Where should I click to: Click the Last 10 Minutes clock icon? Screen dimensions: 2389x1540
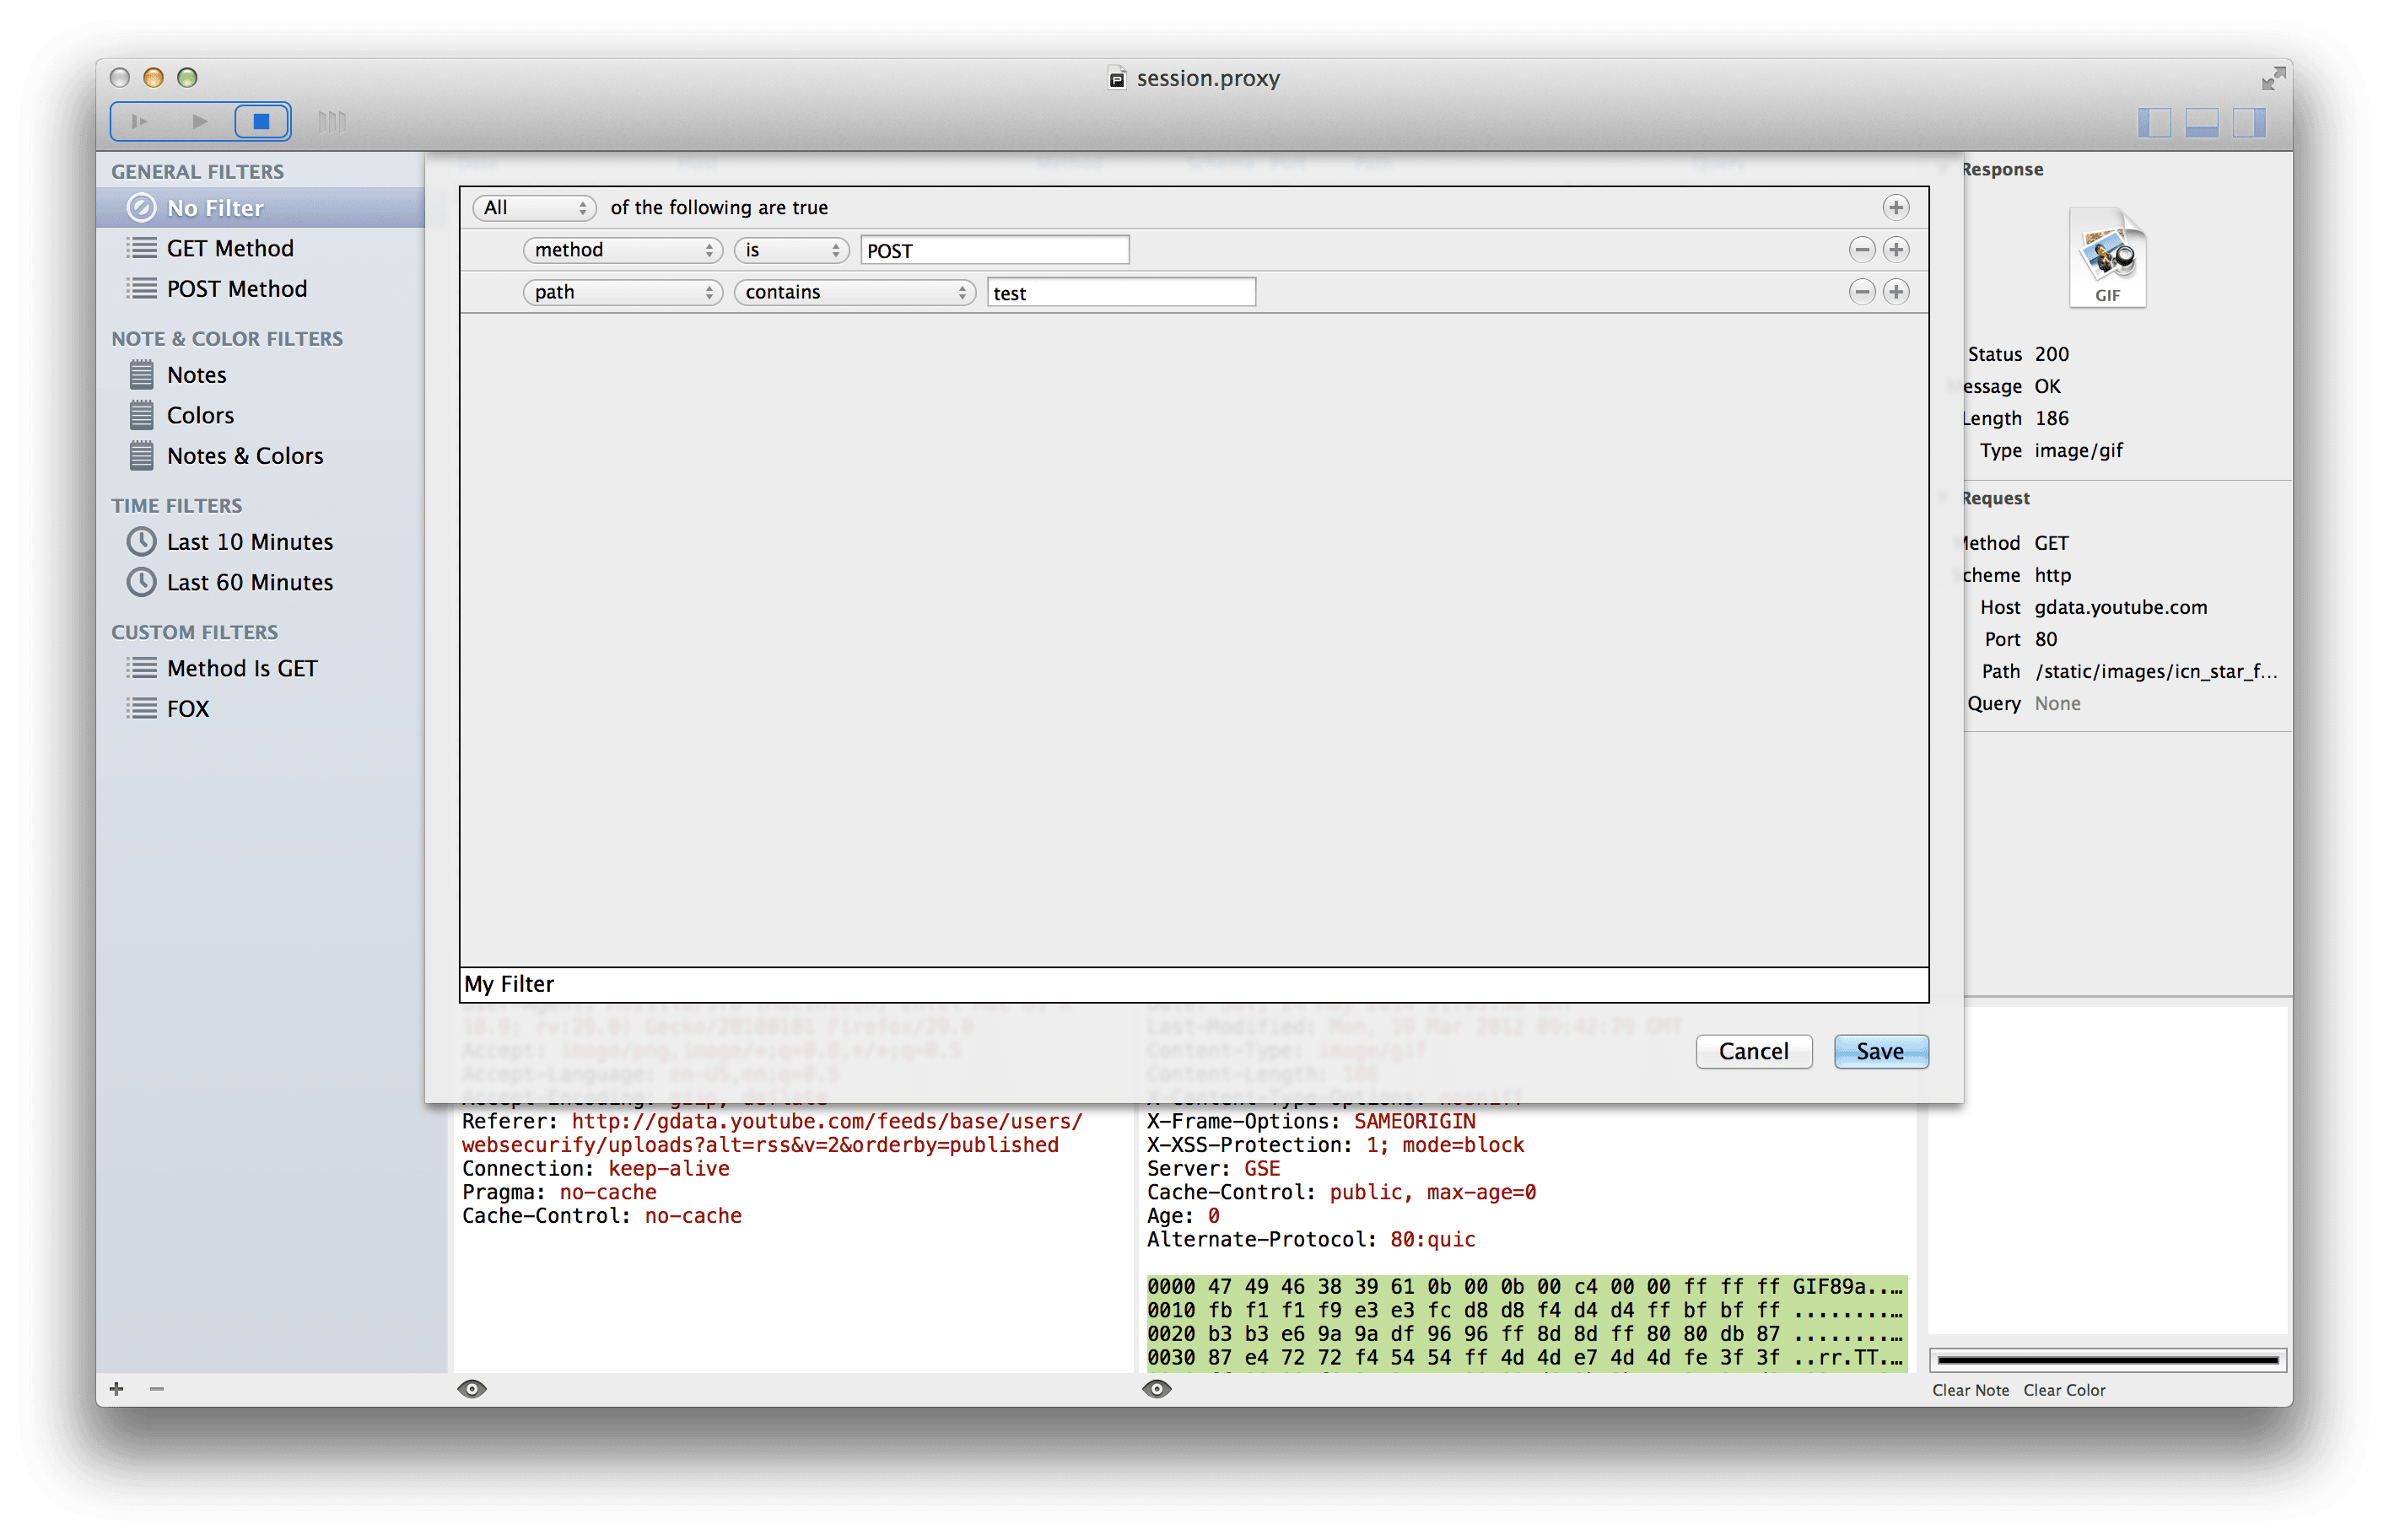click(141, 542)
